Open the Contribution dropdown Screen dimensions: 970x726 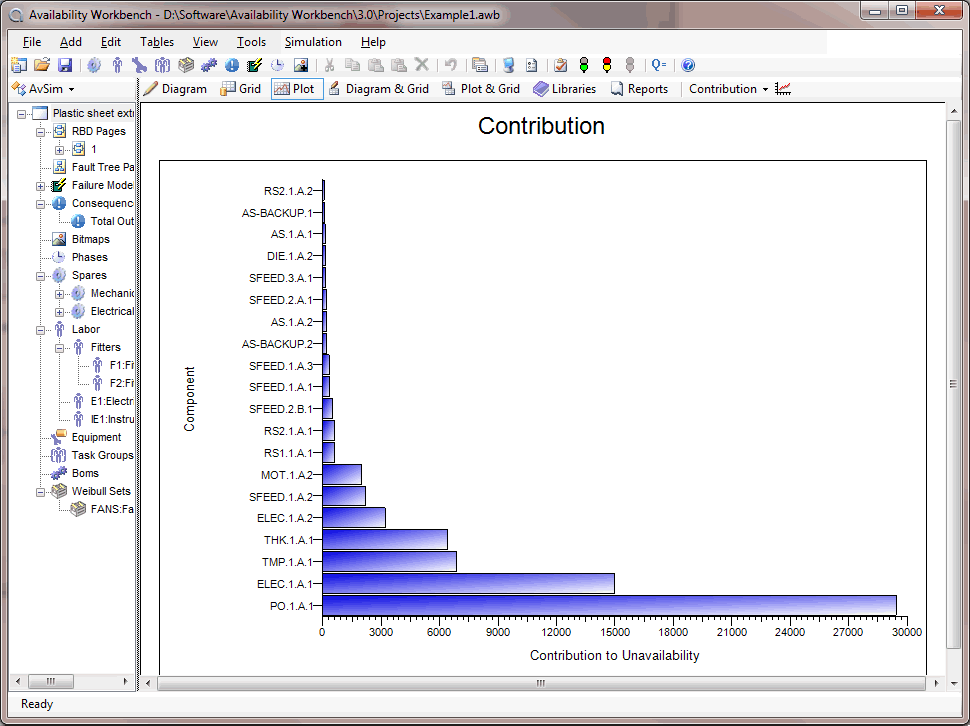(x=726, y=88)
